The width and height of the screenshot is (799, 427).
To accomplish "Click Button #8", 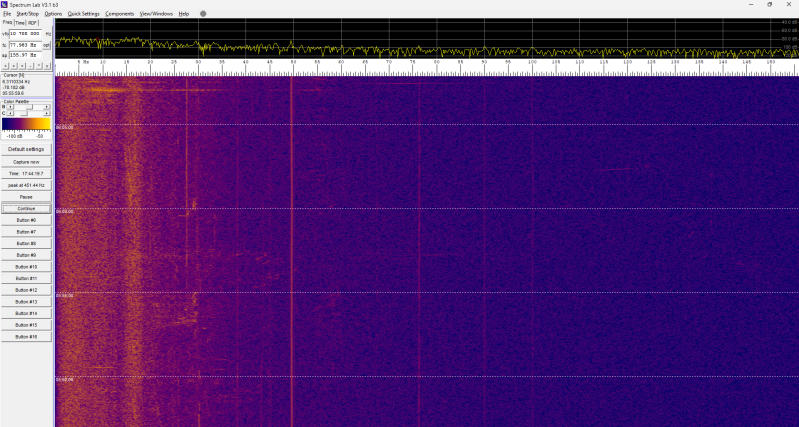I will (x=26, y=244).
